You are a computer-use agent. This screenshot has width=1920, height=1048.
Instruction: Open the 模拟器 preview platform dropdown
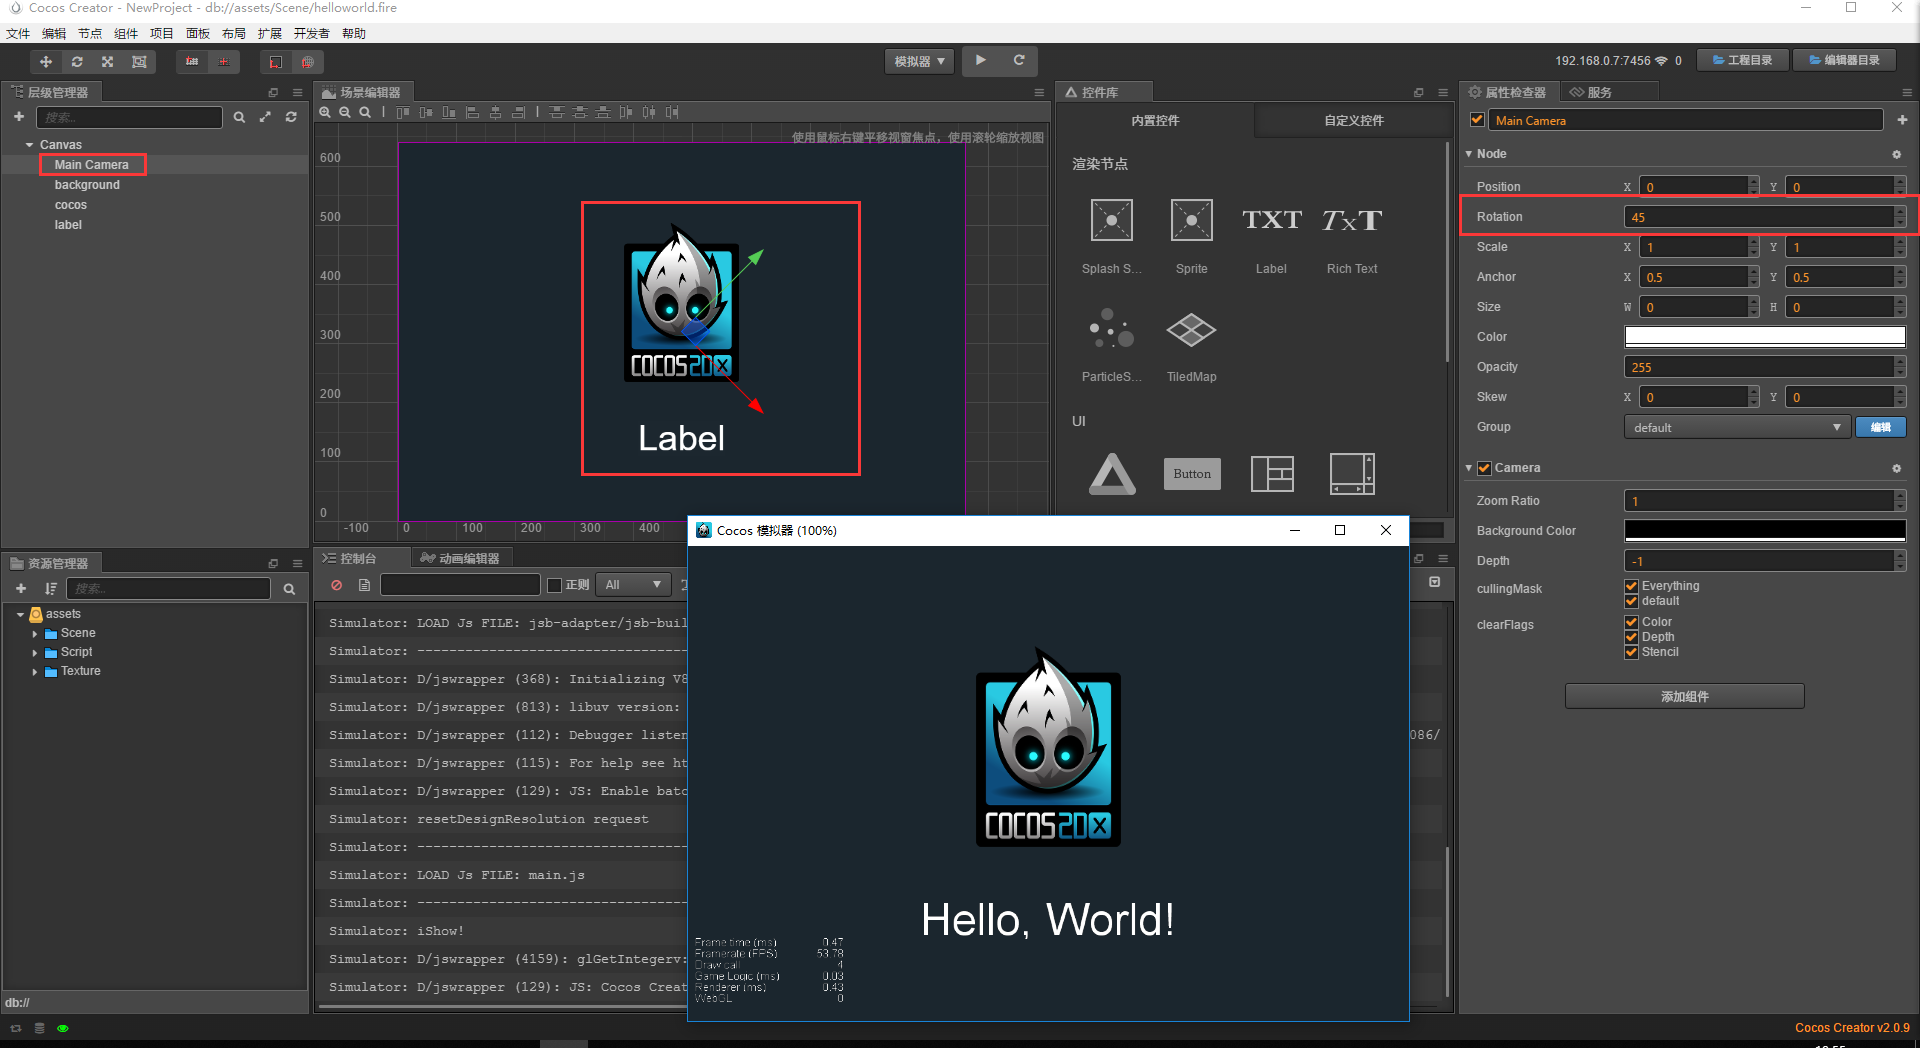coord(919,61)
